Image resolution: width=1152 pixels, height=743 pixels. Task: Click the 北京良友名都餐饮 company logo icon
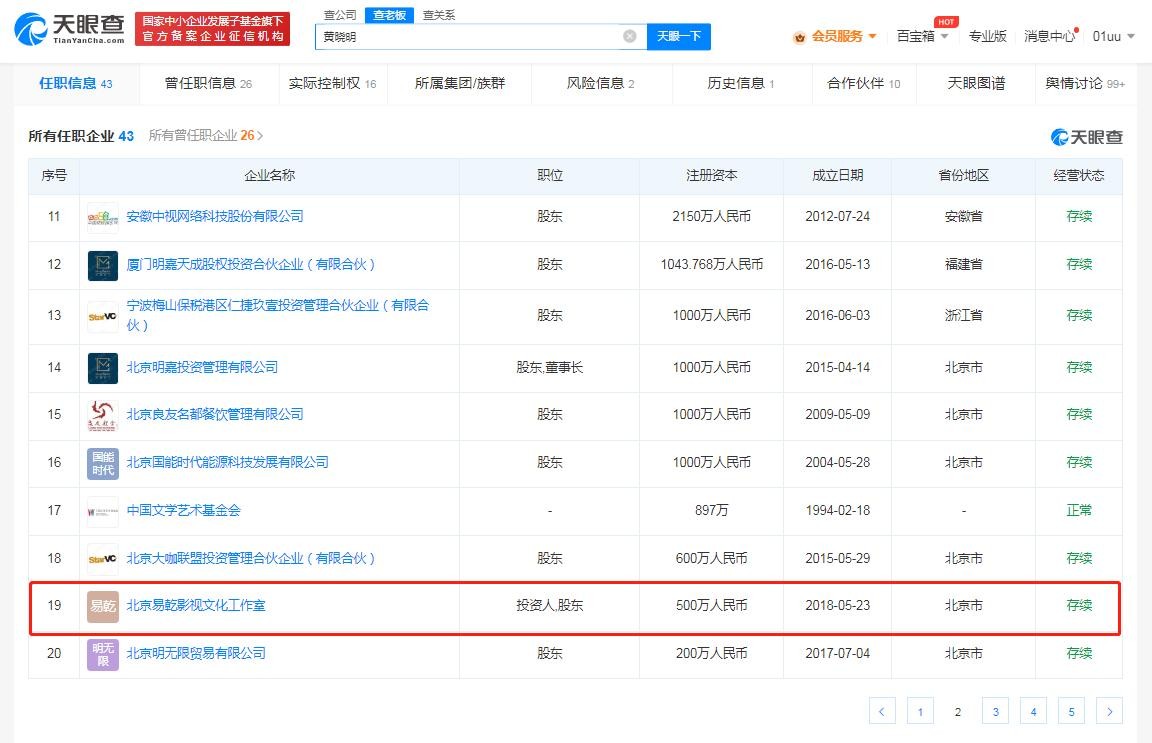tap(103, 415)
